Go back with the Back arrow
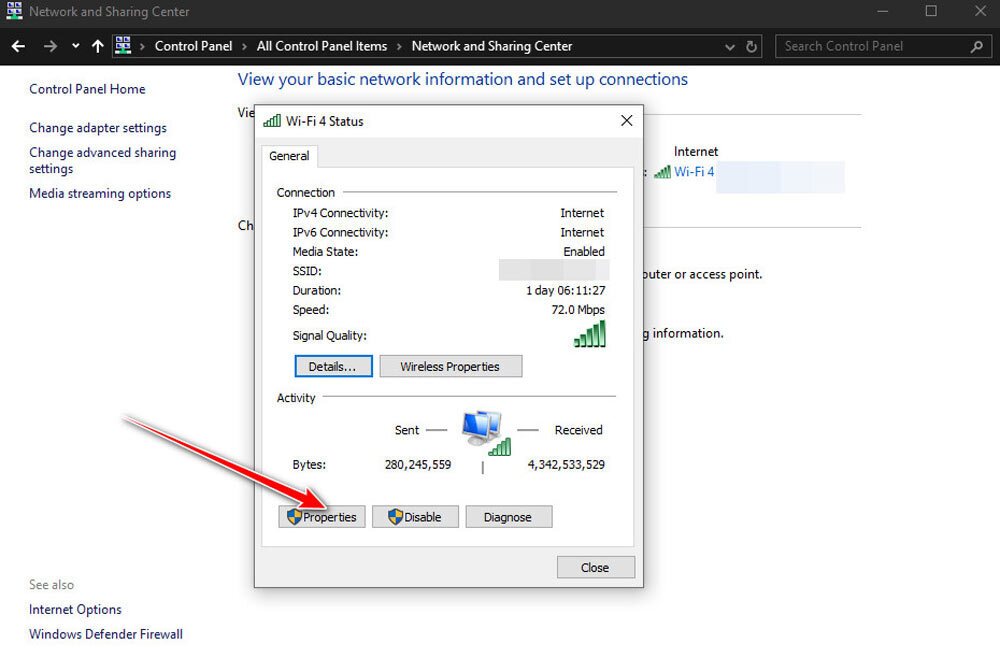This screenshot has height=658, width=1000. [18, 47]
